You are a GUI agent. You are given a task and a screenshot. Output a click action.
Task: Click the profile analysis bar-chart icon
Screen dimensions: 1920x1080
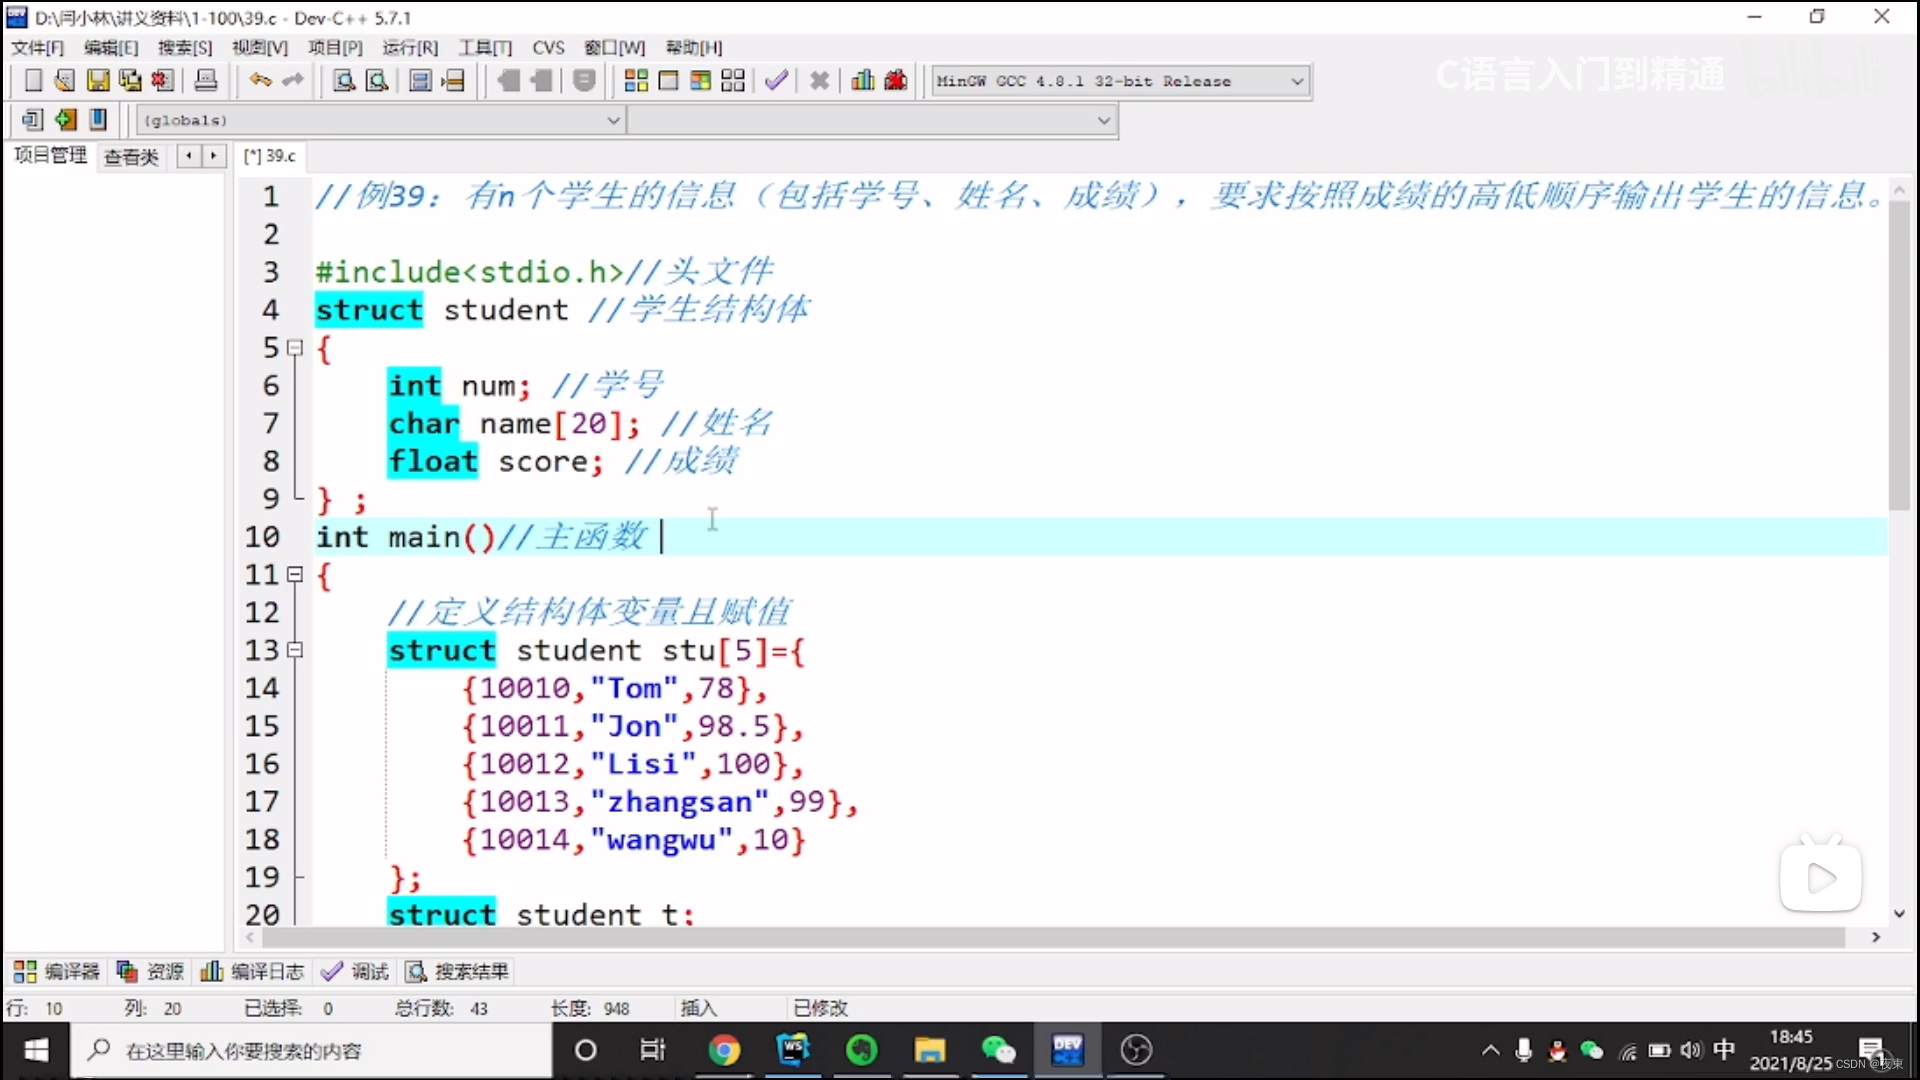point(863,81)
